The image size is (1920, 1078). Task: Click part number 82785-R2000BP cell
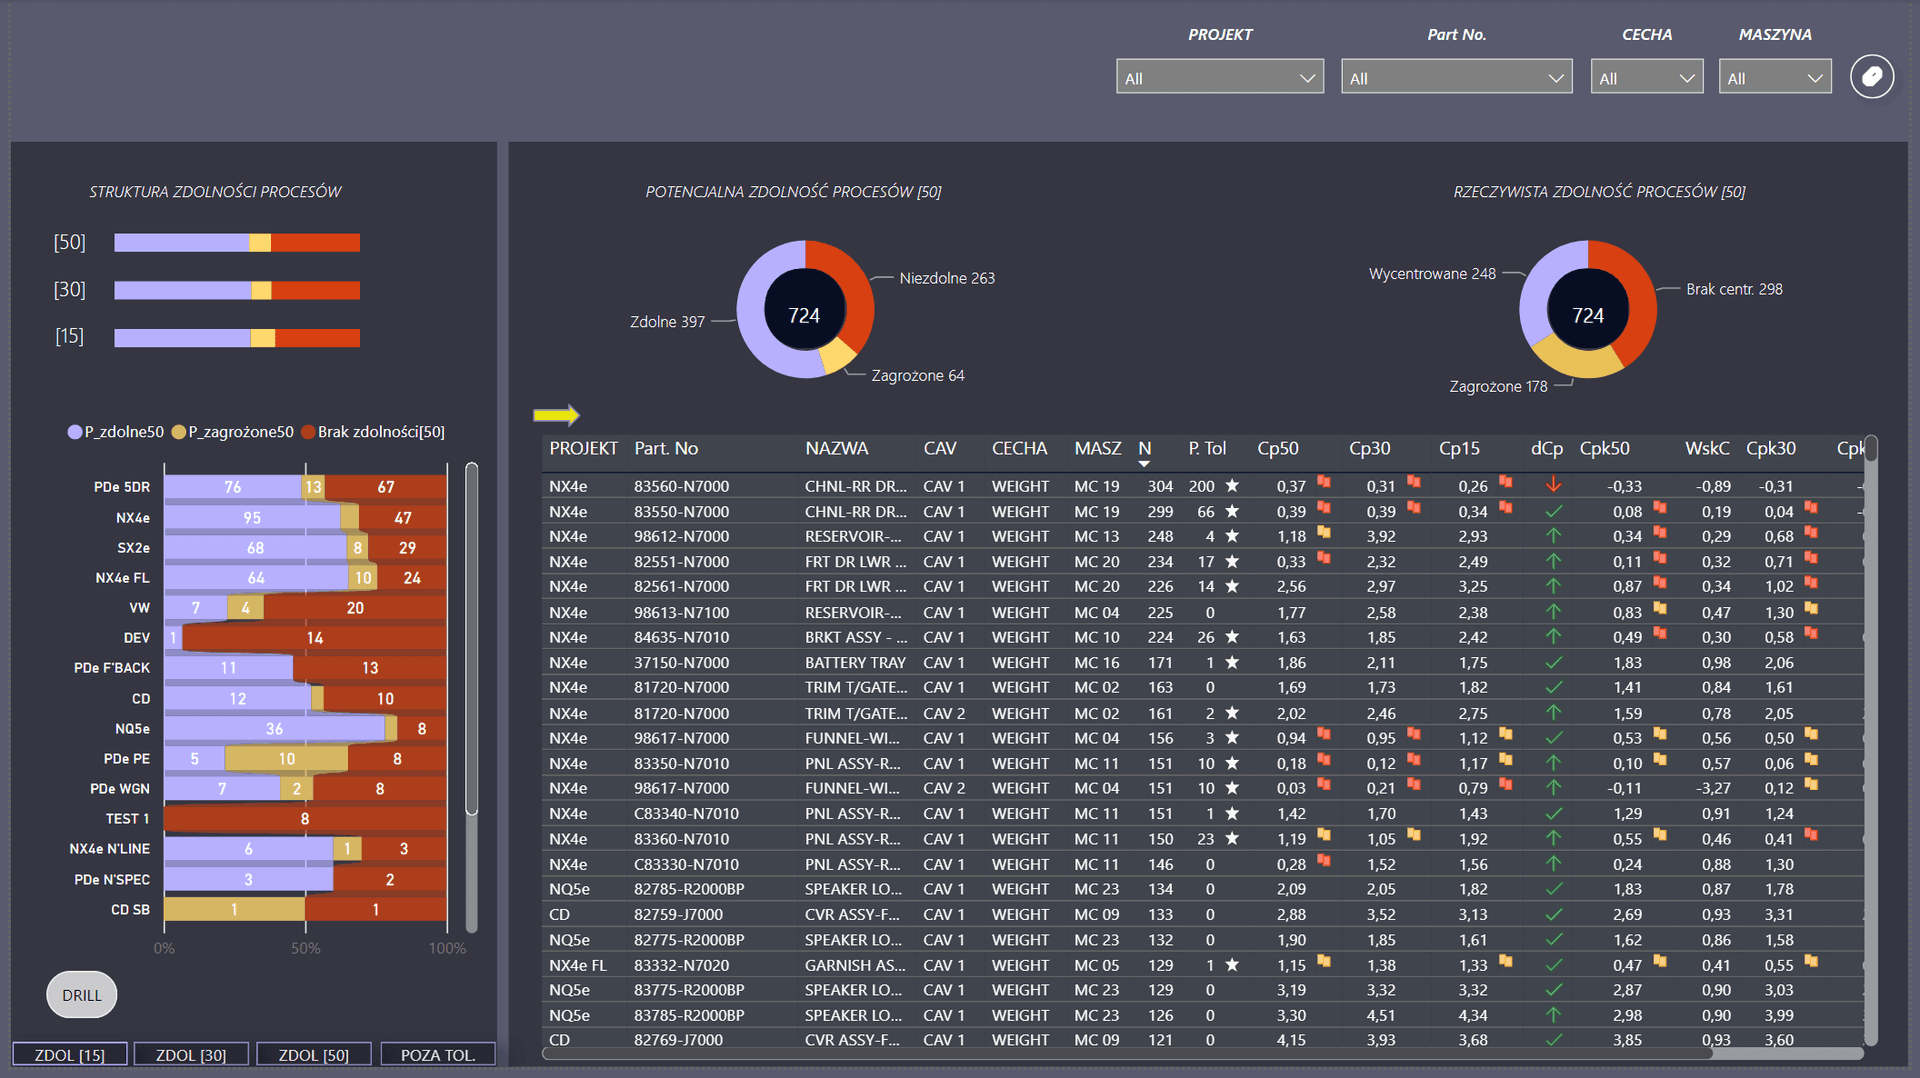tap(689, 889)
